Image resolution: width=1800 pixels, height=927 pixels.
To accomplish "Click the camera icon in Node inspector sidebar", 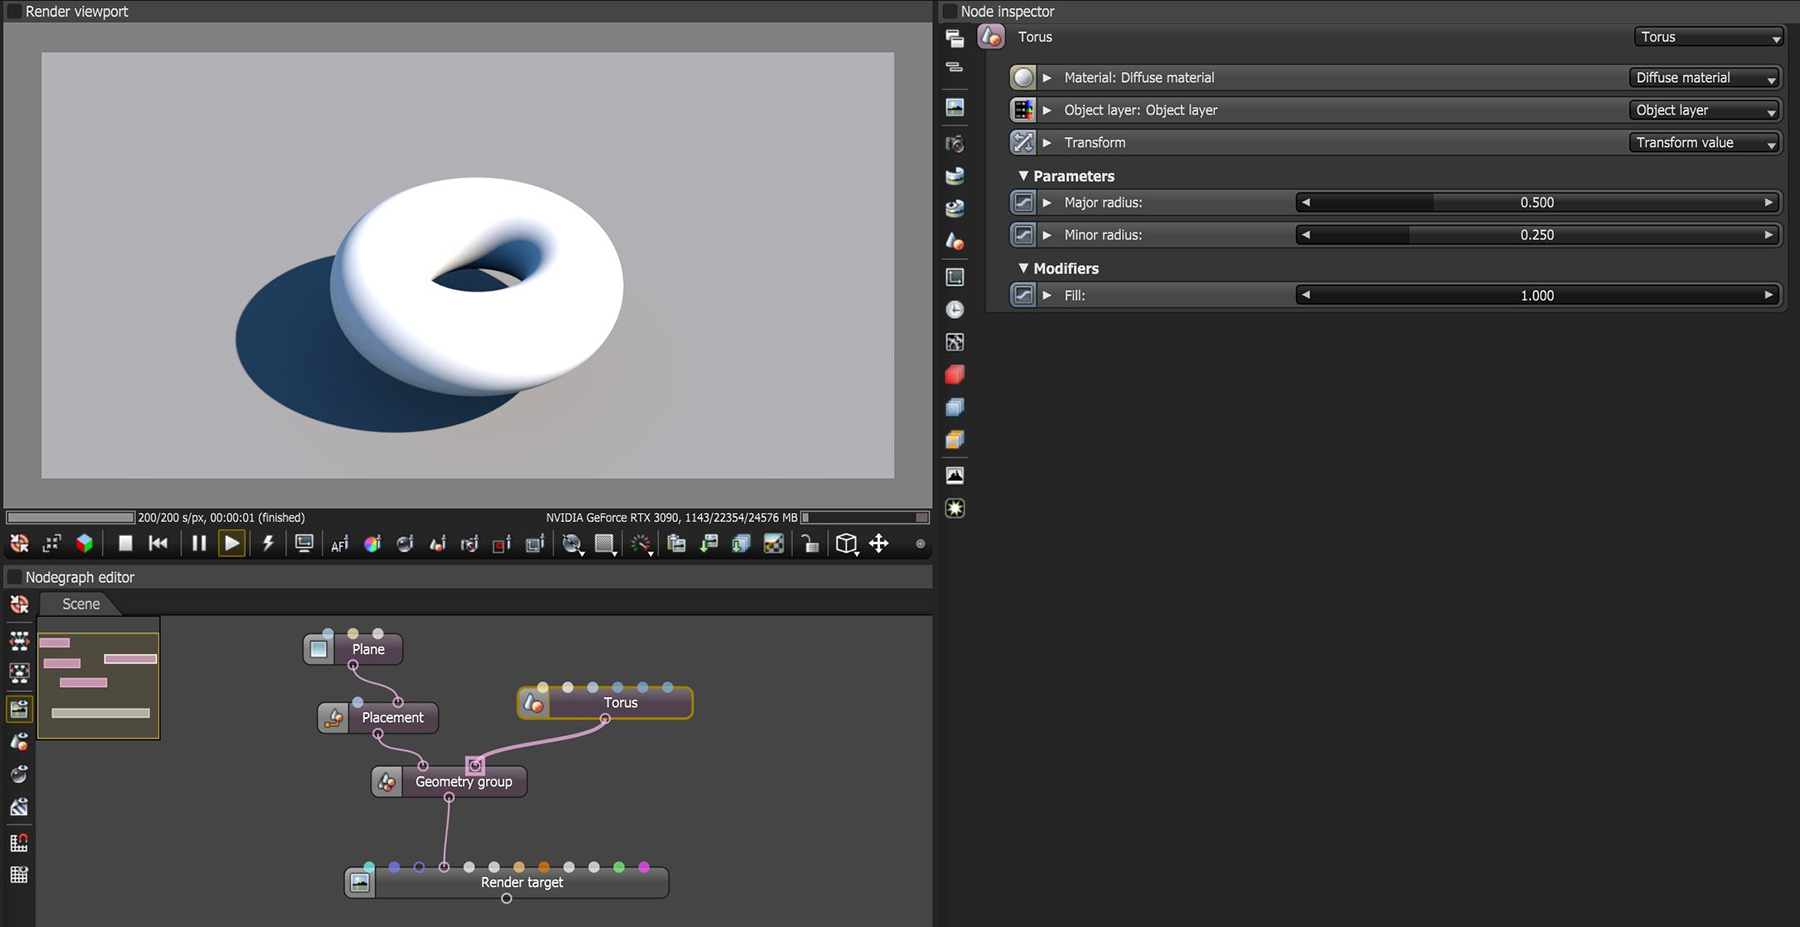I will (955, 144).
